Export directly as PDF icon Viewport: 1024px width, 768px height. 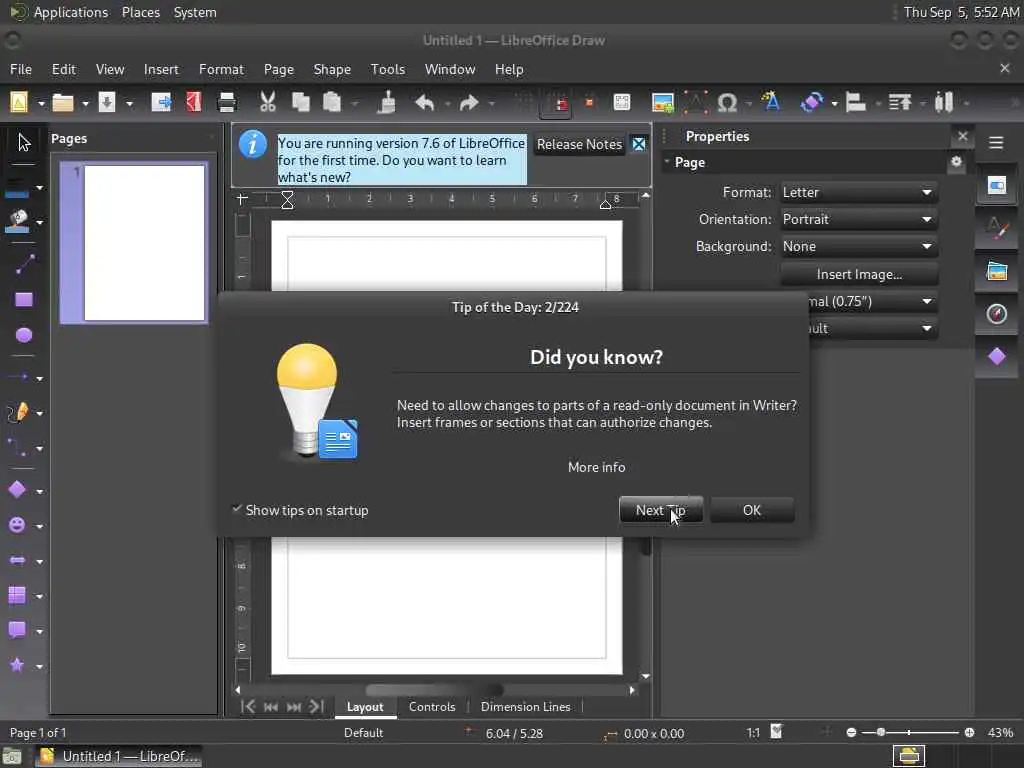pyautogui.click(x=194, y=103)
